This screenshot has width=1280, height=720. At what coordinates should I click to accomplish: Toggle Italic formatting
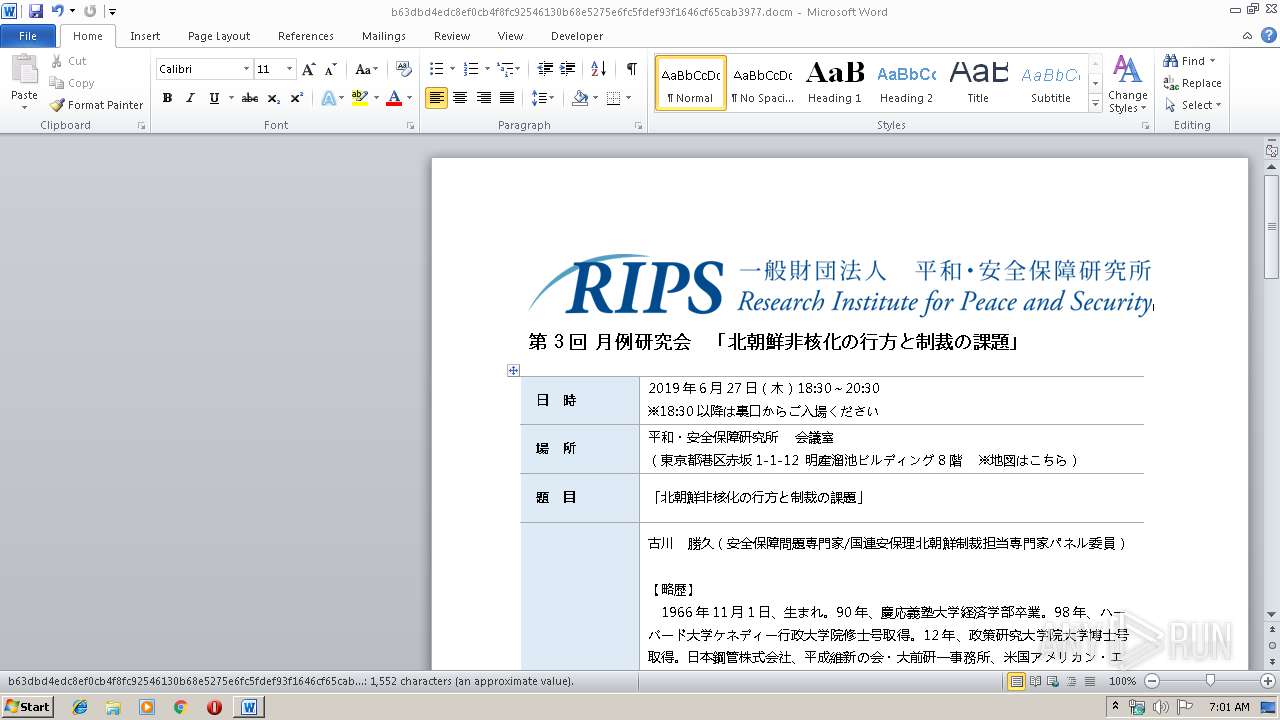click(190, 98)
